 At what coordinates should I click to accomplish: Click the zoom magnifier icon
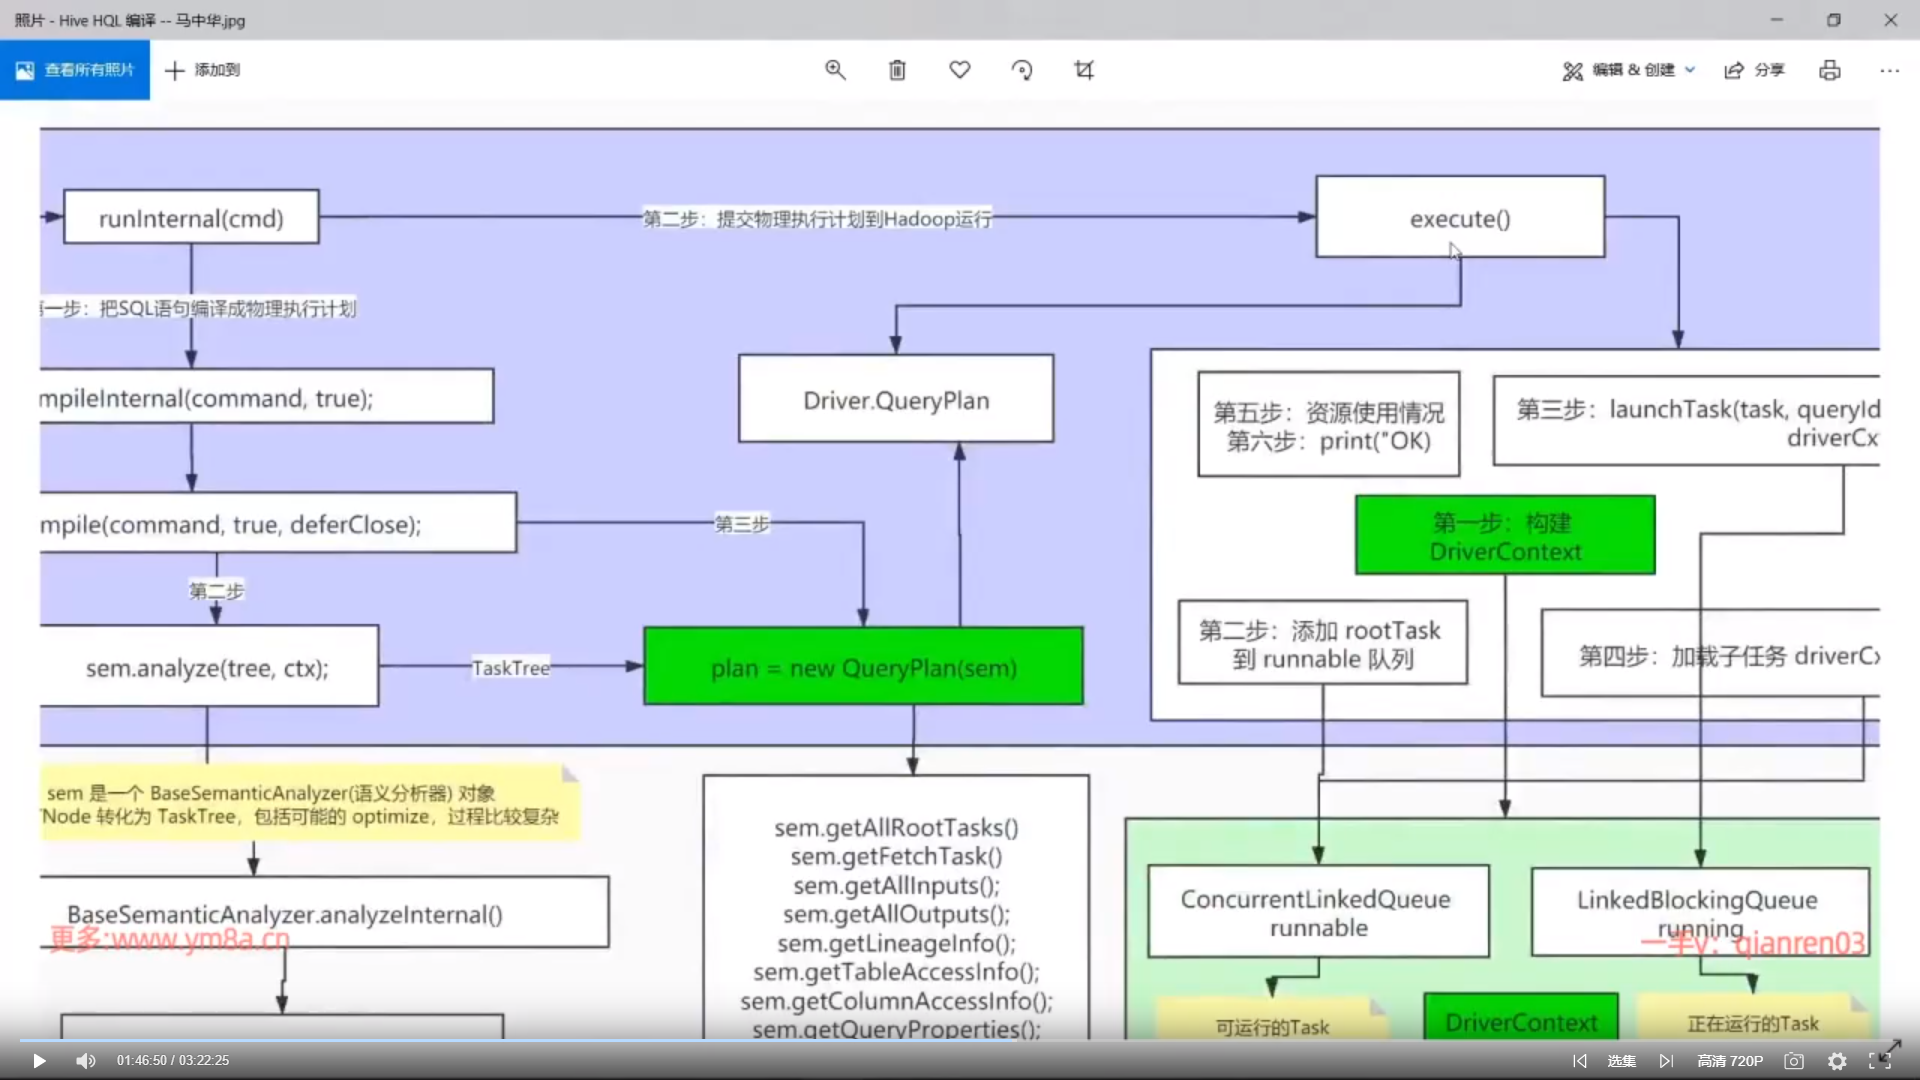point(835,70)
